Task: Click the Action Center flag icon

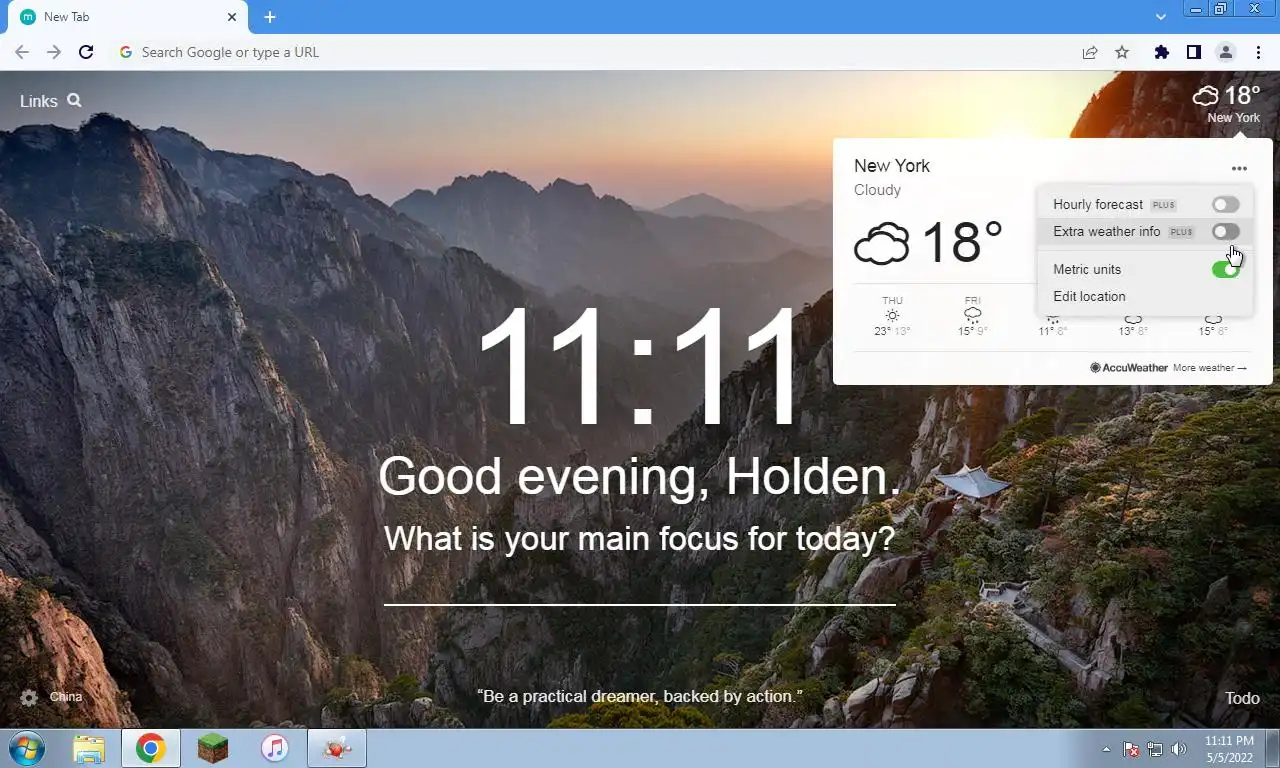Action: (1132, 749)
